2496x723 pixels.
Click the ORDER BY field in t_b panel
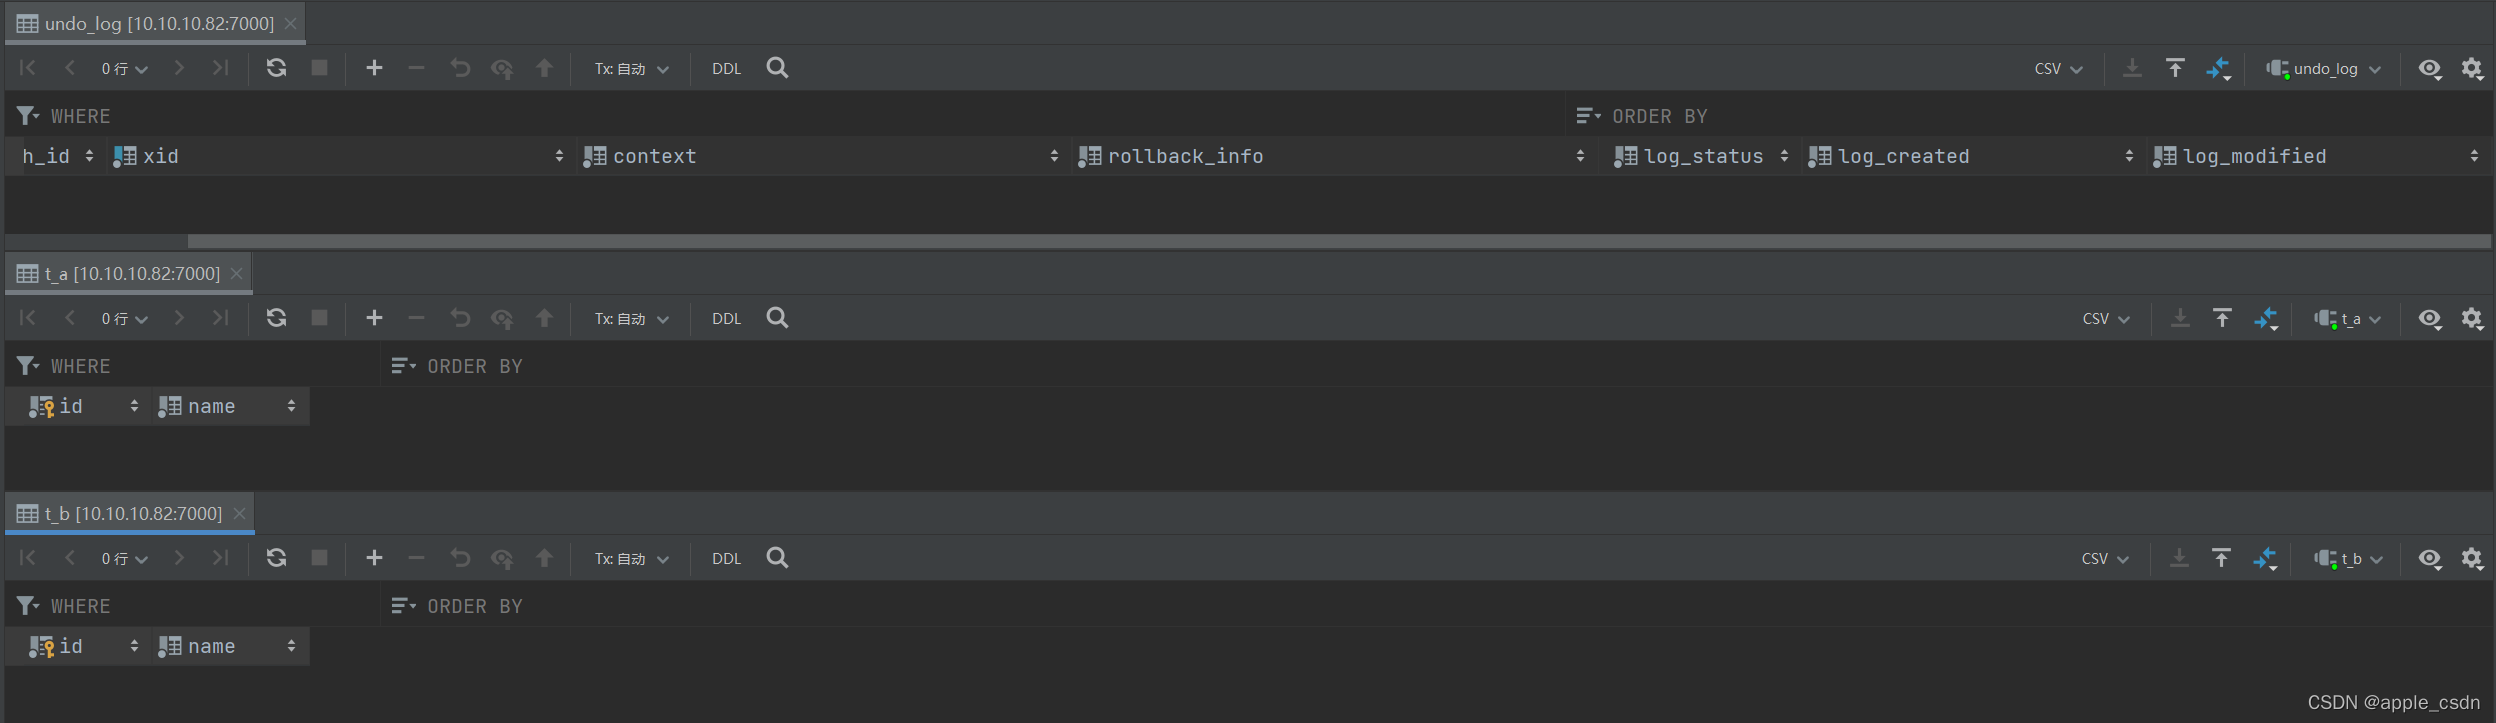click(1437, 606)
